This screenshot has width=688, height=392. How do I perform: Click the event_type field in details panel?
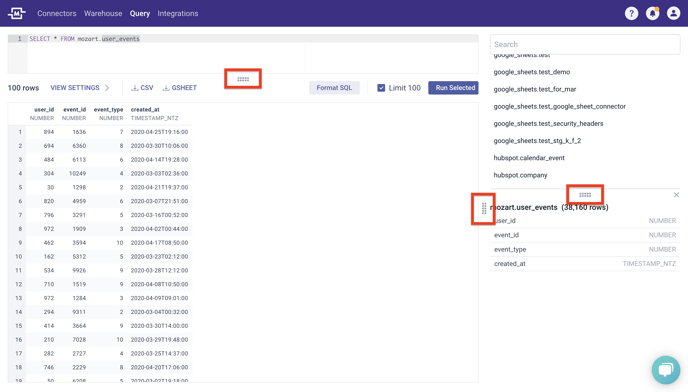(x=585, y=249)
